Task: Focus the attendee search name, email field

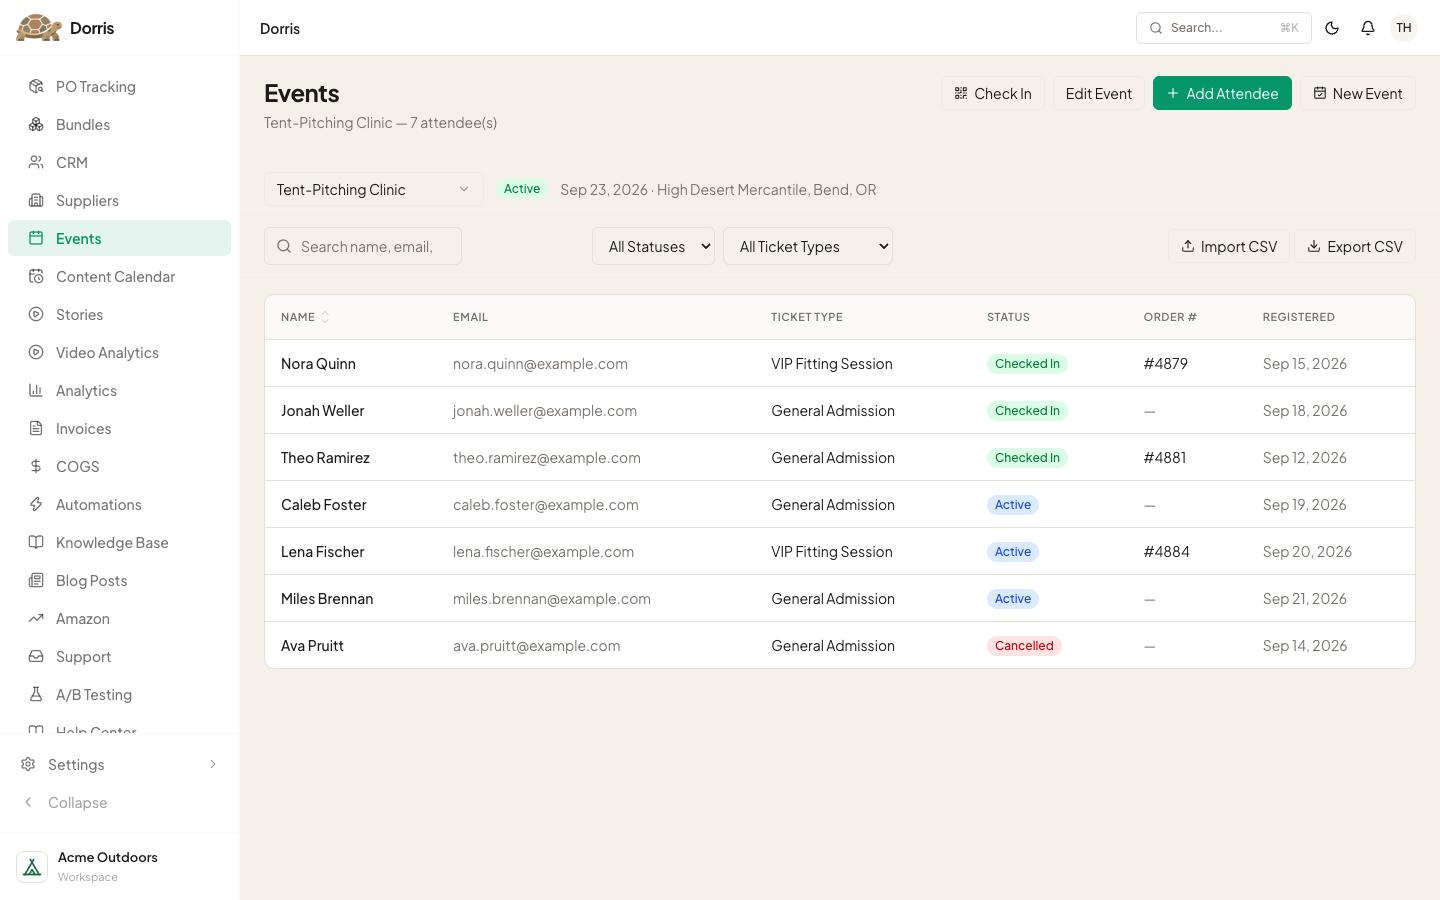Action: 363,246
